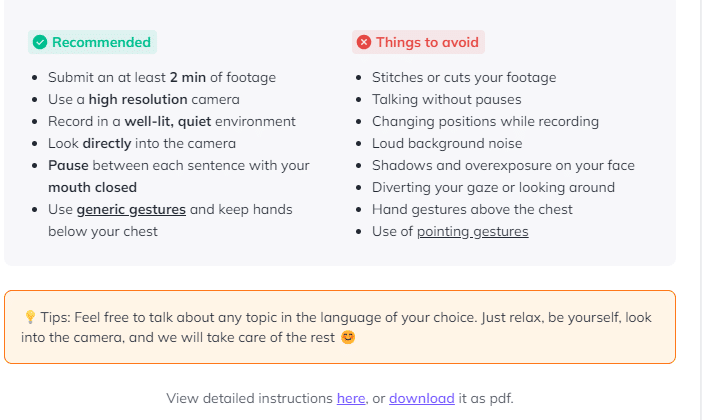Image resolution: width=702 pixels, height=420 pixels.
Task: Click the green checkmark icon beside Recommended
Action: click(x=40, y=42)
